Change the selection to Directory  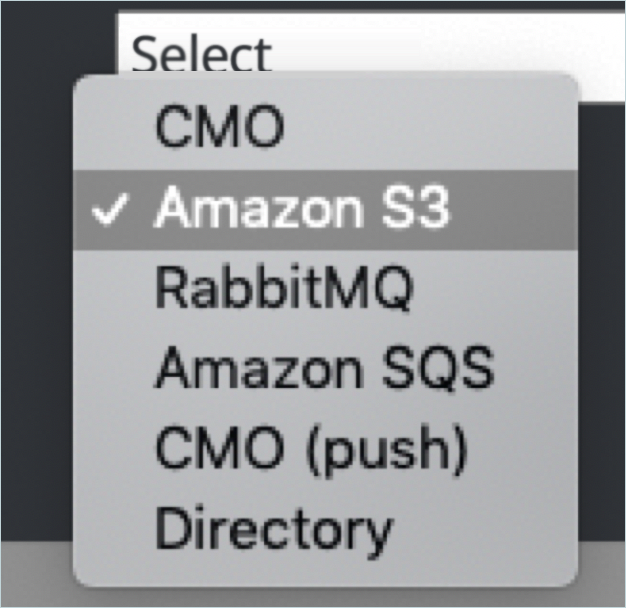pos(273,530)
